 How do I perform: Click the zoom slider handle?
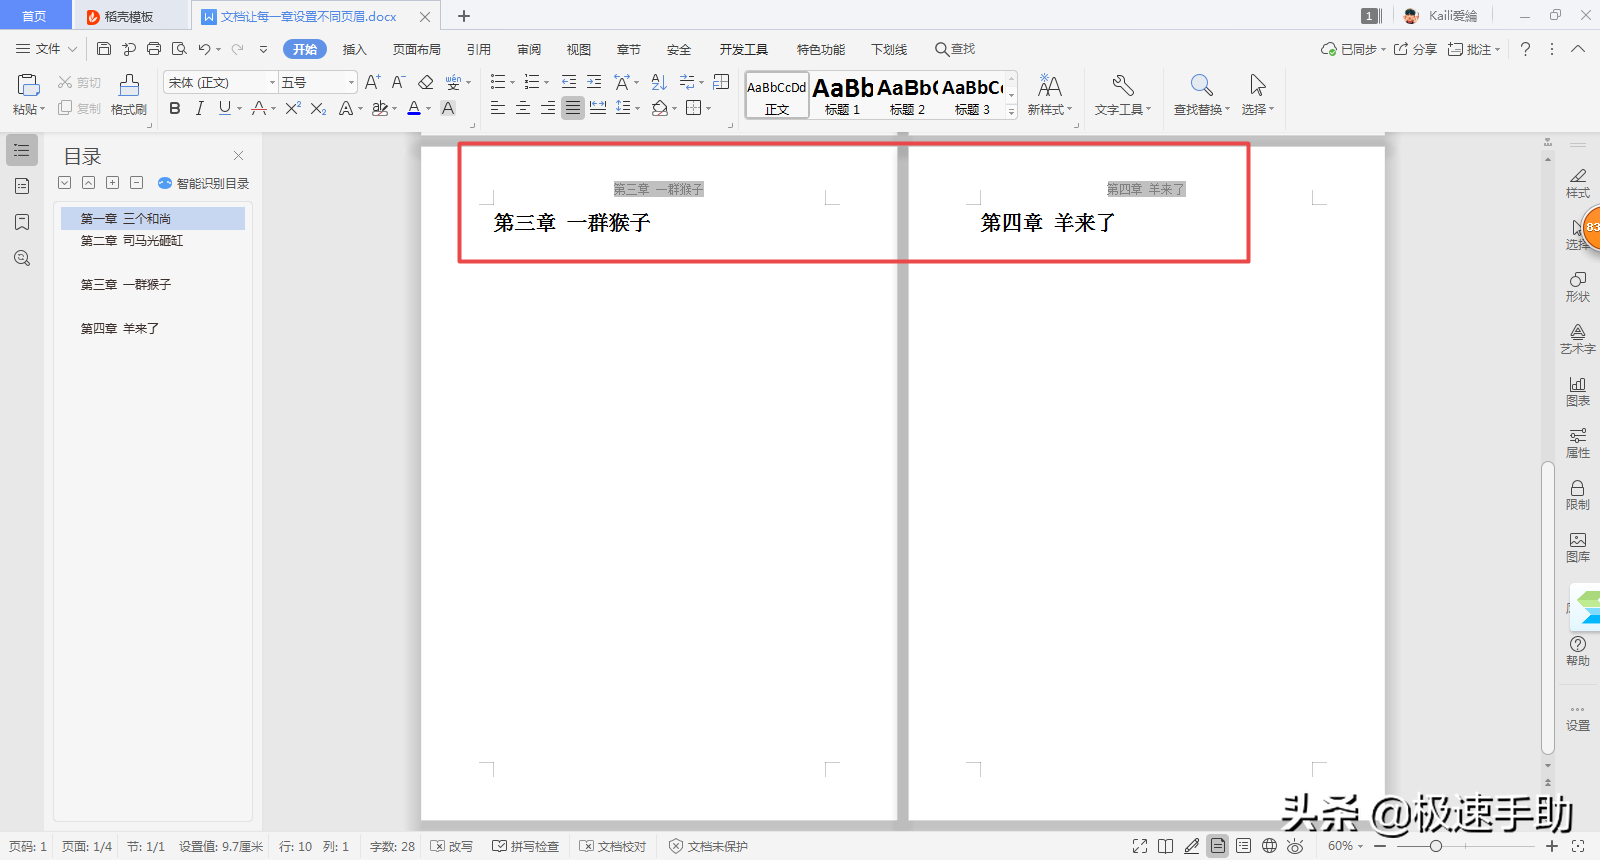coord(1435,846)
